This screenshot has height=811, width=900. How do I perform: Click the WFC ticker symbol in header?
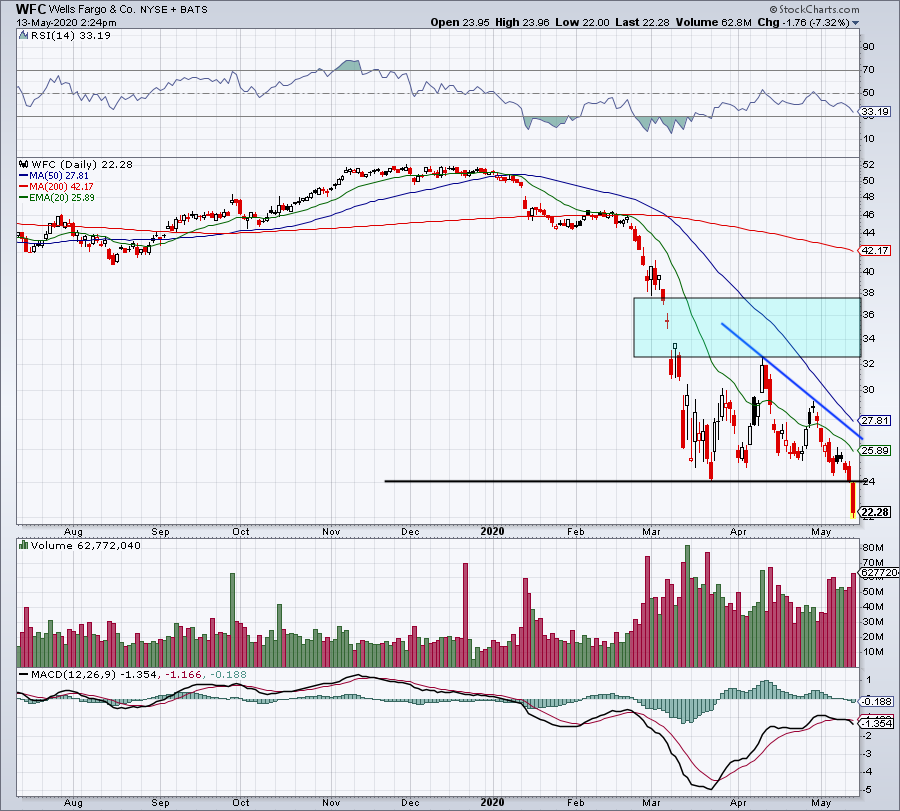(x=31, y=9)
